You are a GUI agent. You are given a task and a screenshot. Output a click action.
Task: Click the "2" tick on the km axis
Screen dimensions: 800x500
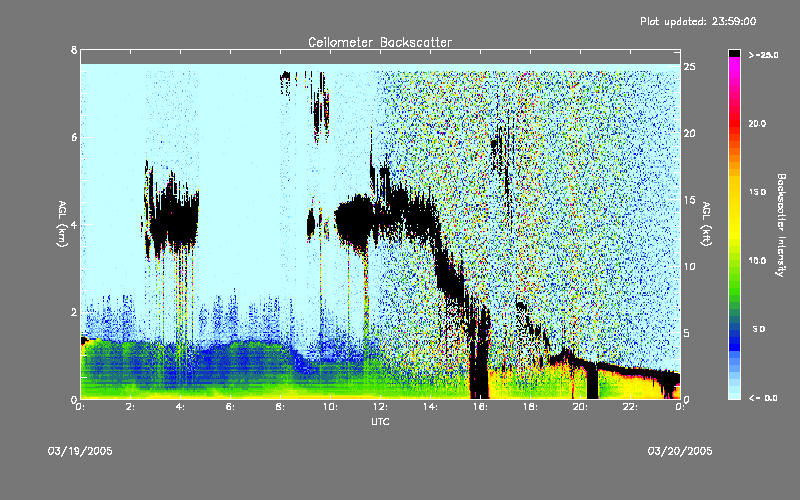(74, 312)
